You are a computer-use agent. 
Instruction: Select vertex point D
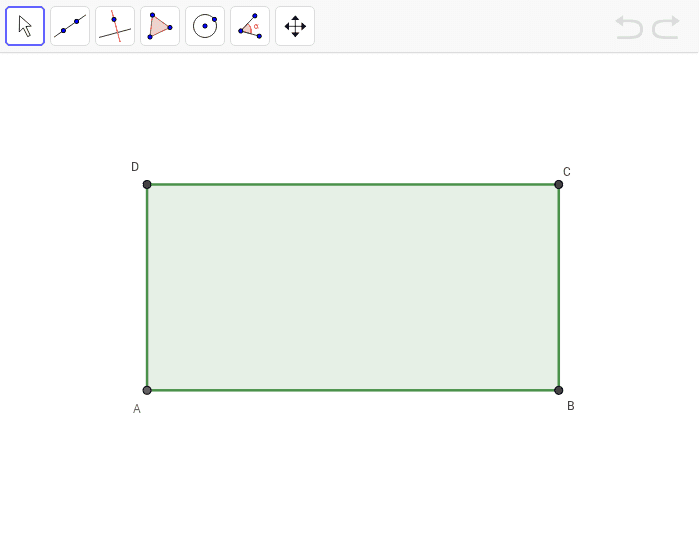(147, 184)
